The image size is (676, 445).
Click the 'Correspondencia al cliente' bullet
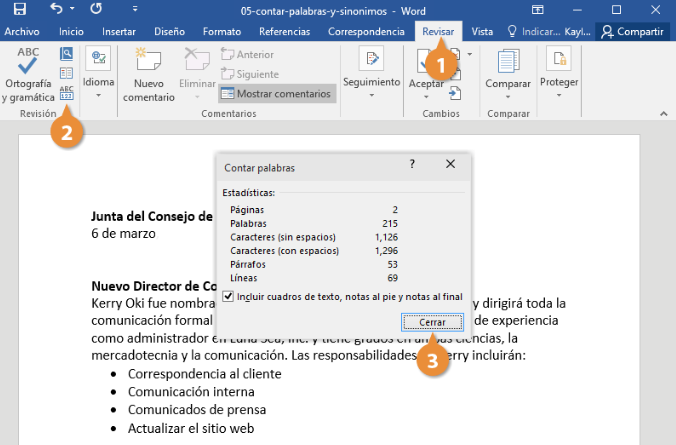(x=204, y=373)
